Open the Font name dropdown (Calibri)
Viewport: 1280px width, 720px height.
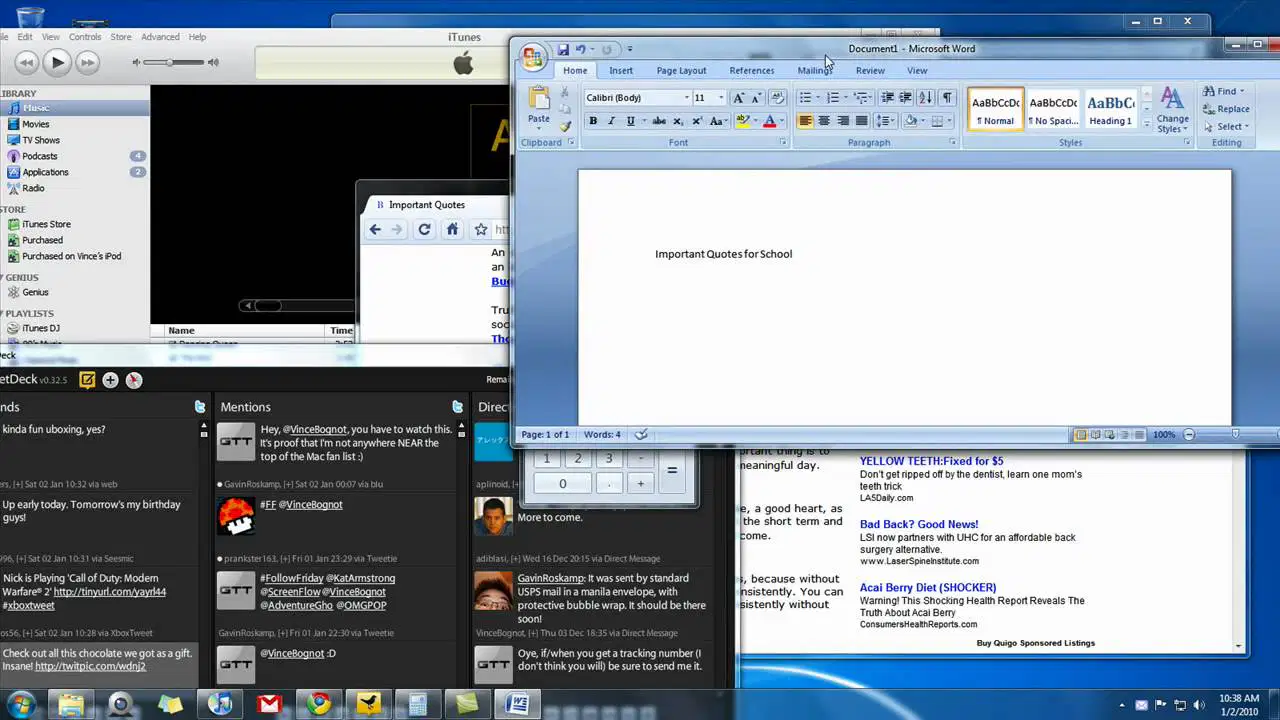(x=687, y=98)
